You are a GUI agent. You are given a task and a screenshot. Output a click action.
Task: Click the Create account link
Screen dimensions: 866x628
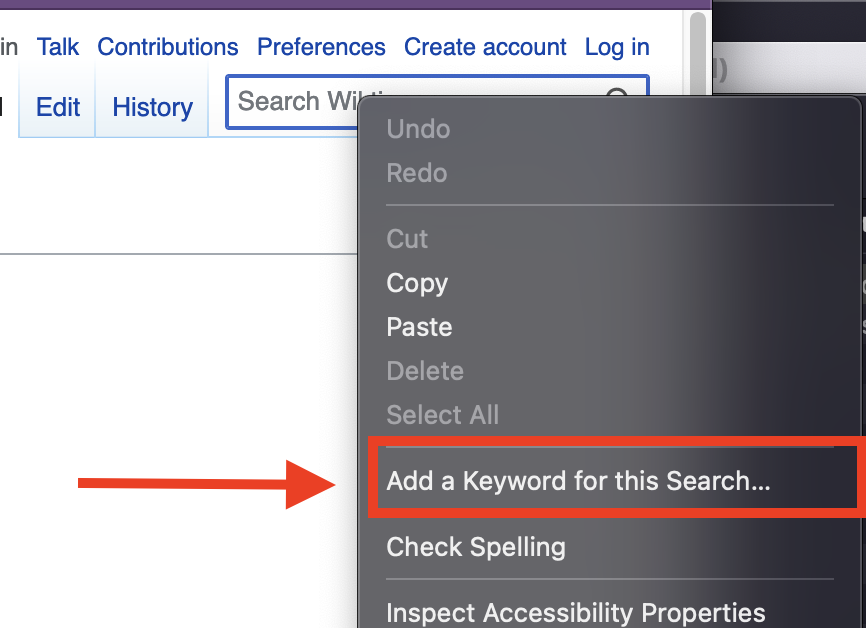(484, 47)
